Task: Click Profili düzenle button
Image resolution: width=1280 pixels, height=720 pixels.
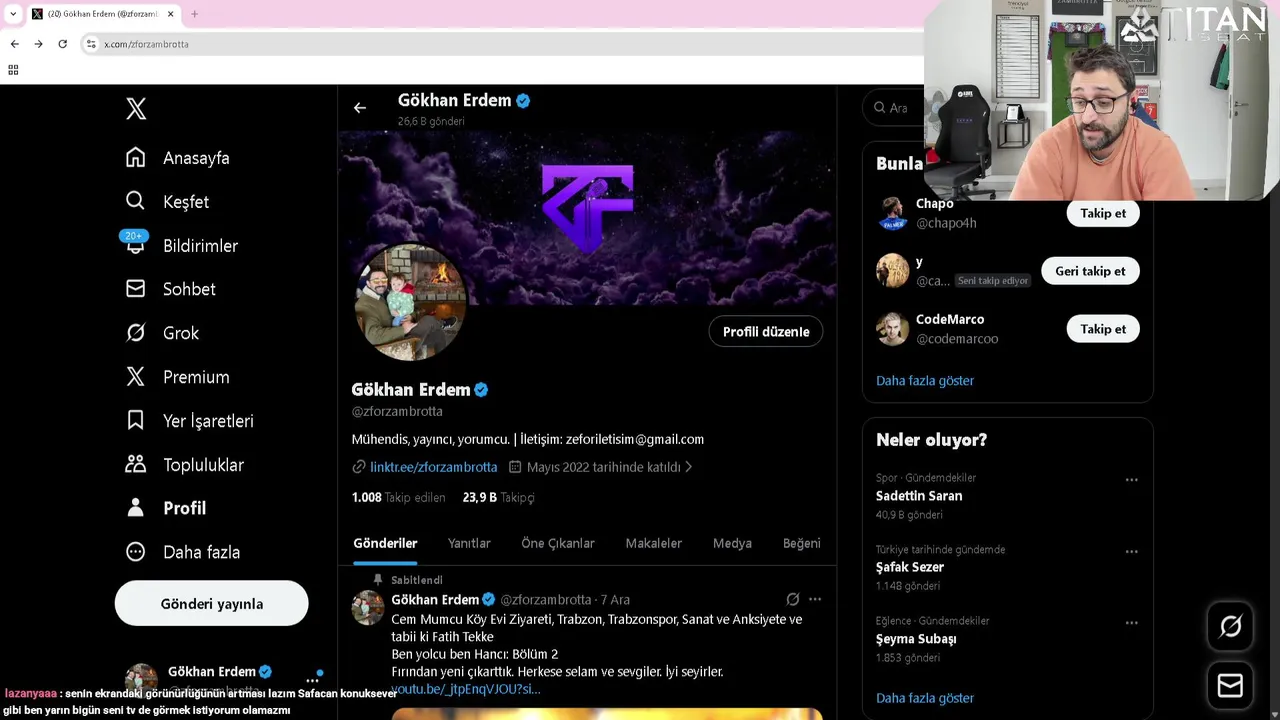Action: [x=766, y=332]
